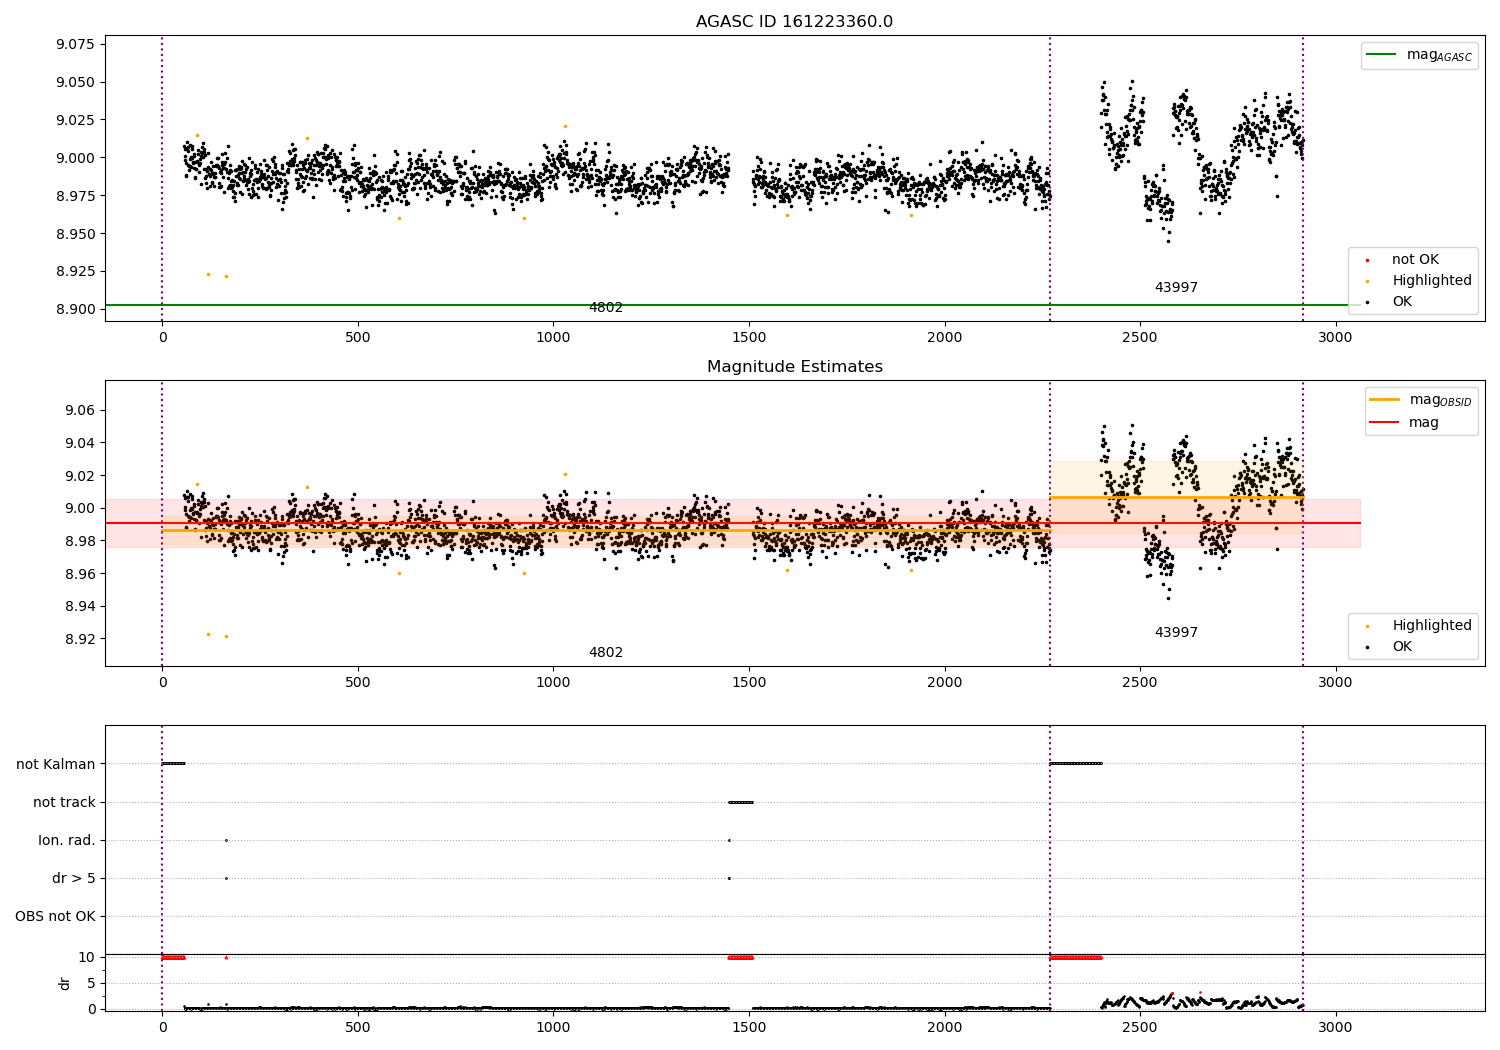
Task: Click obsid label '4802' in the AGASC ID plot
Action: [606, 308]
